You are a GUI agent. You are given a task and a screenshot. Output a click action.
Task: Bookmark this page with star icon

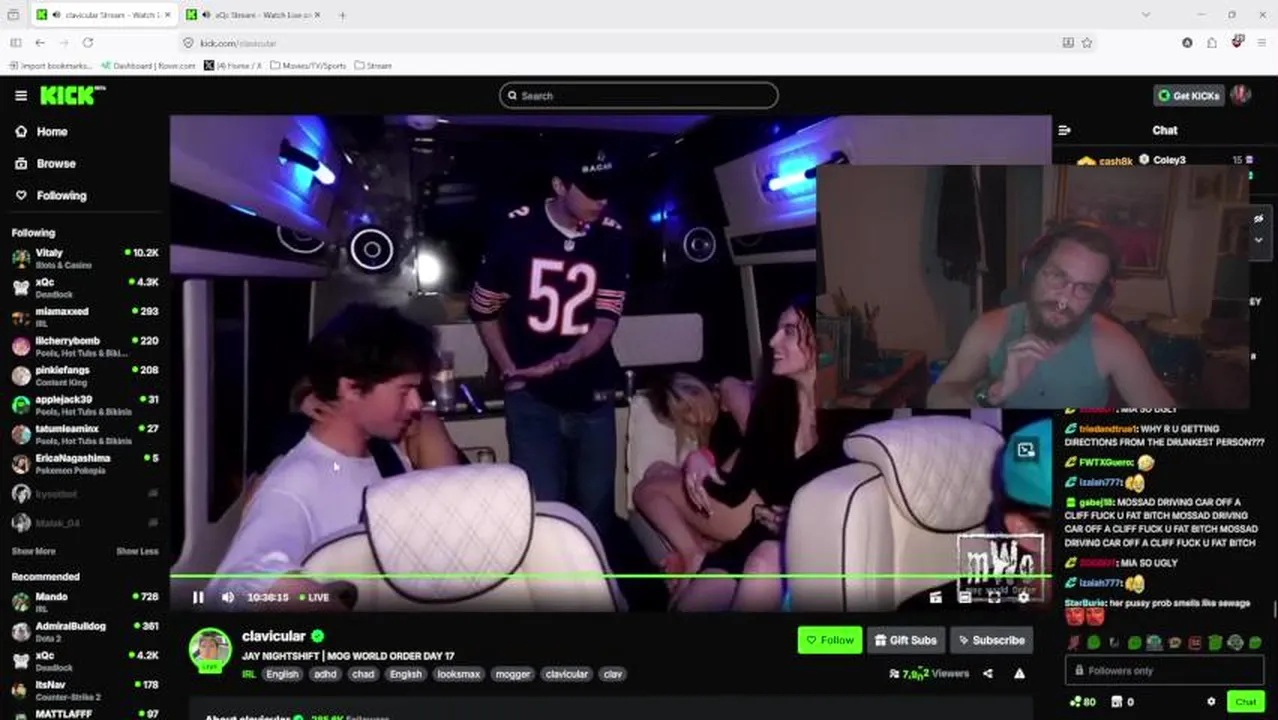(x=1087, y=43)
